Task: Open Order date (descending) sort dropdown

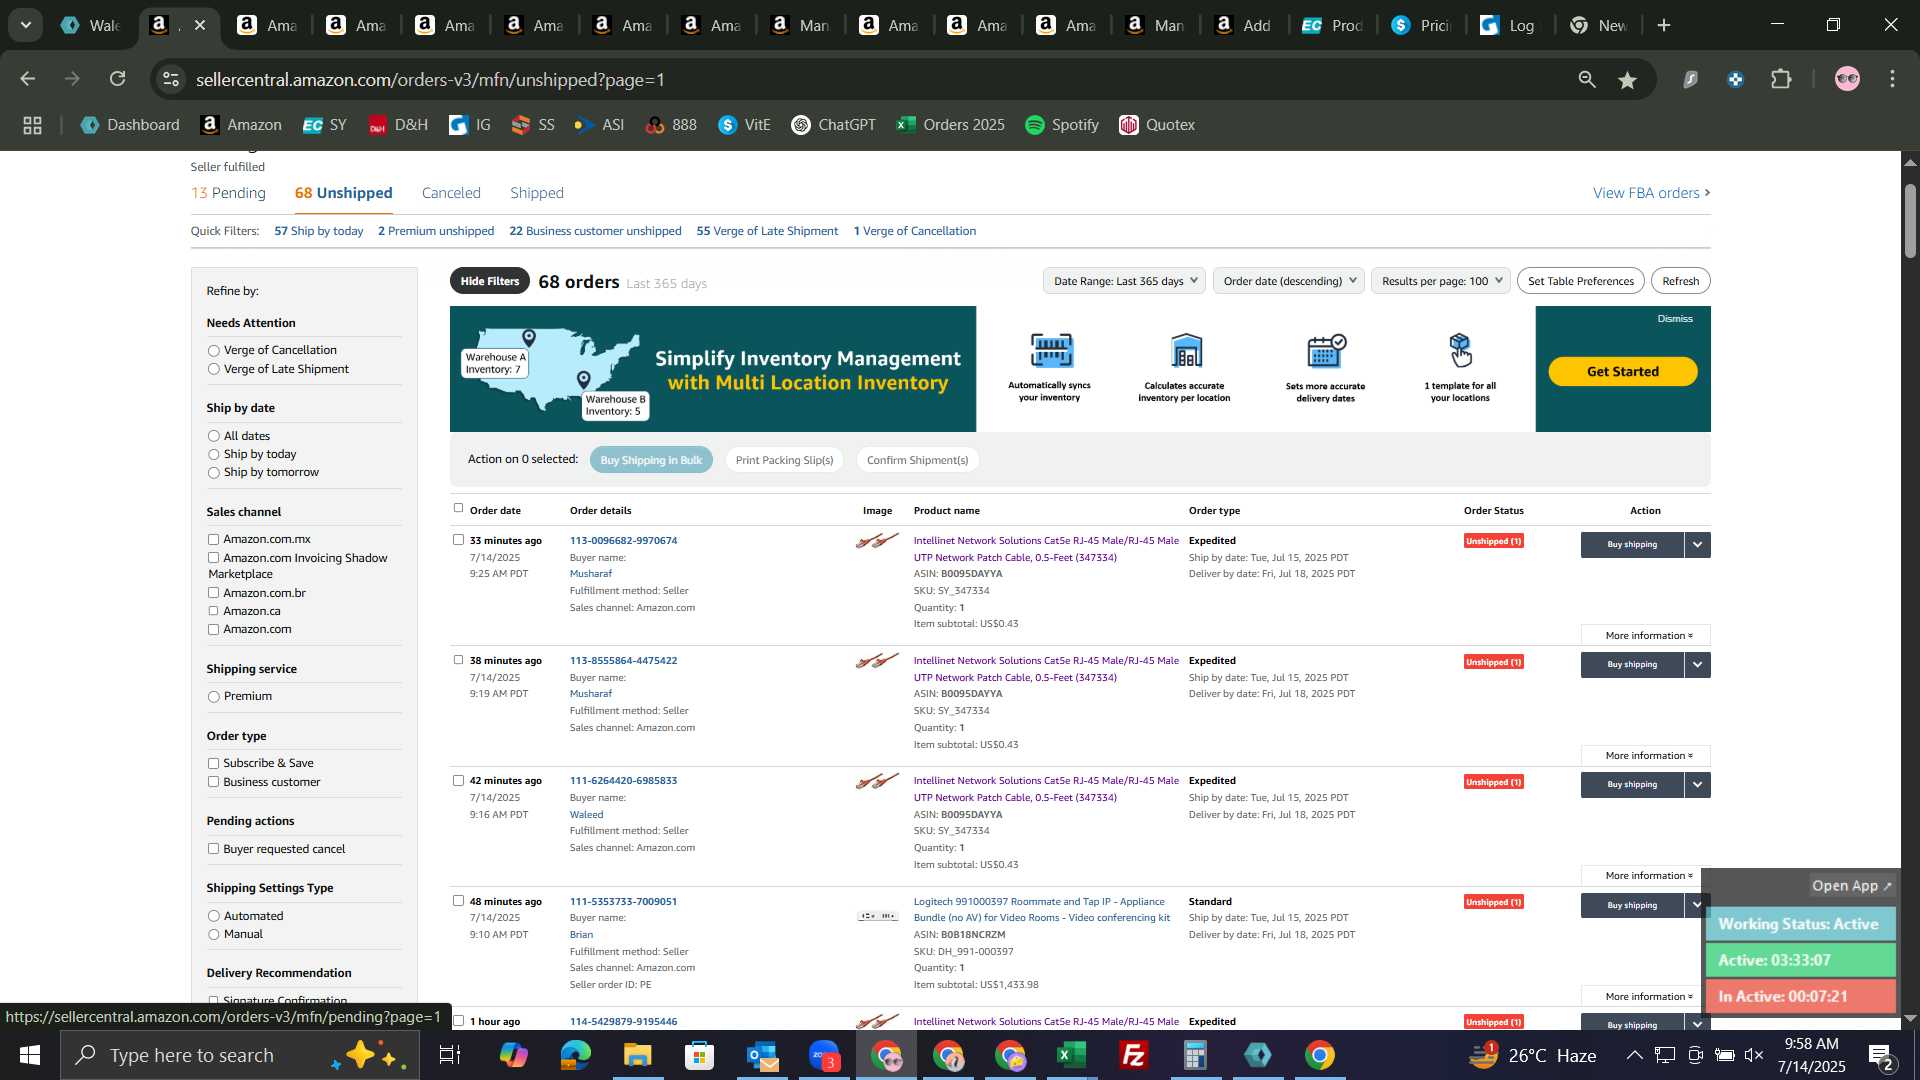Action: (1289, 281)
